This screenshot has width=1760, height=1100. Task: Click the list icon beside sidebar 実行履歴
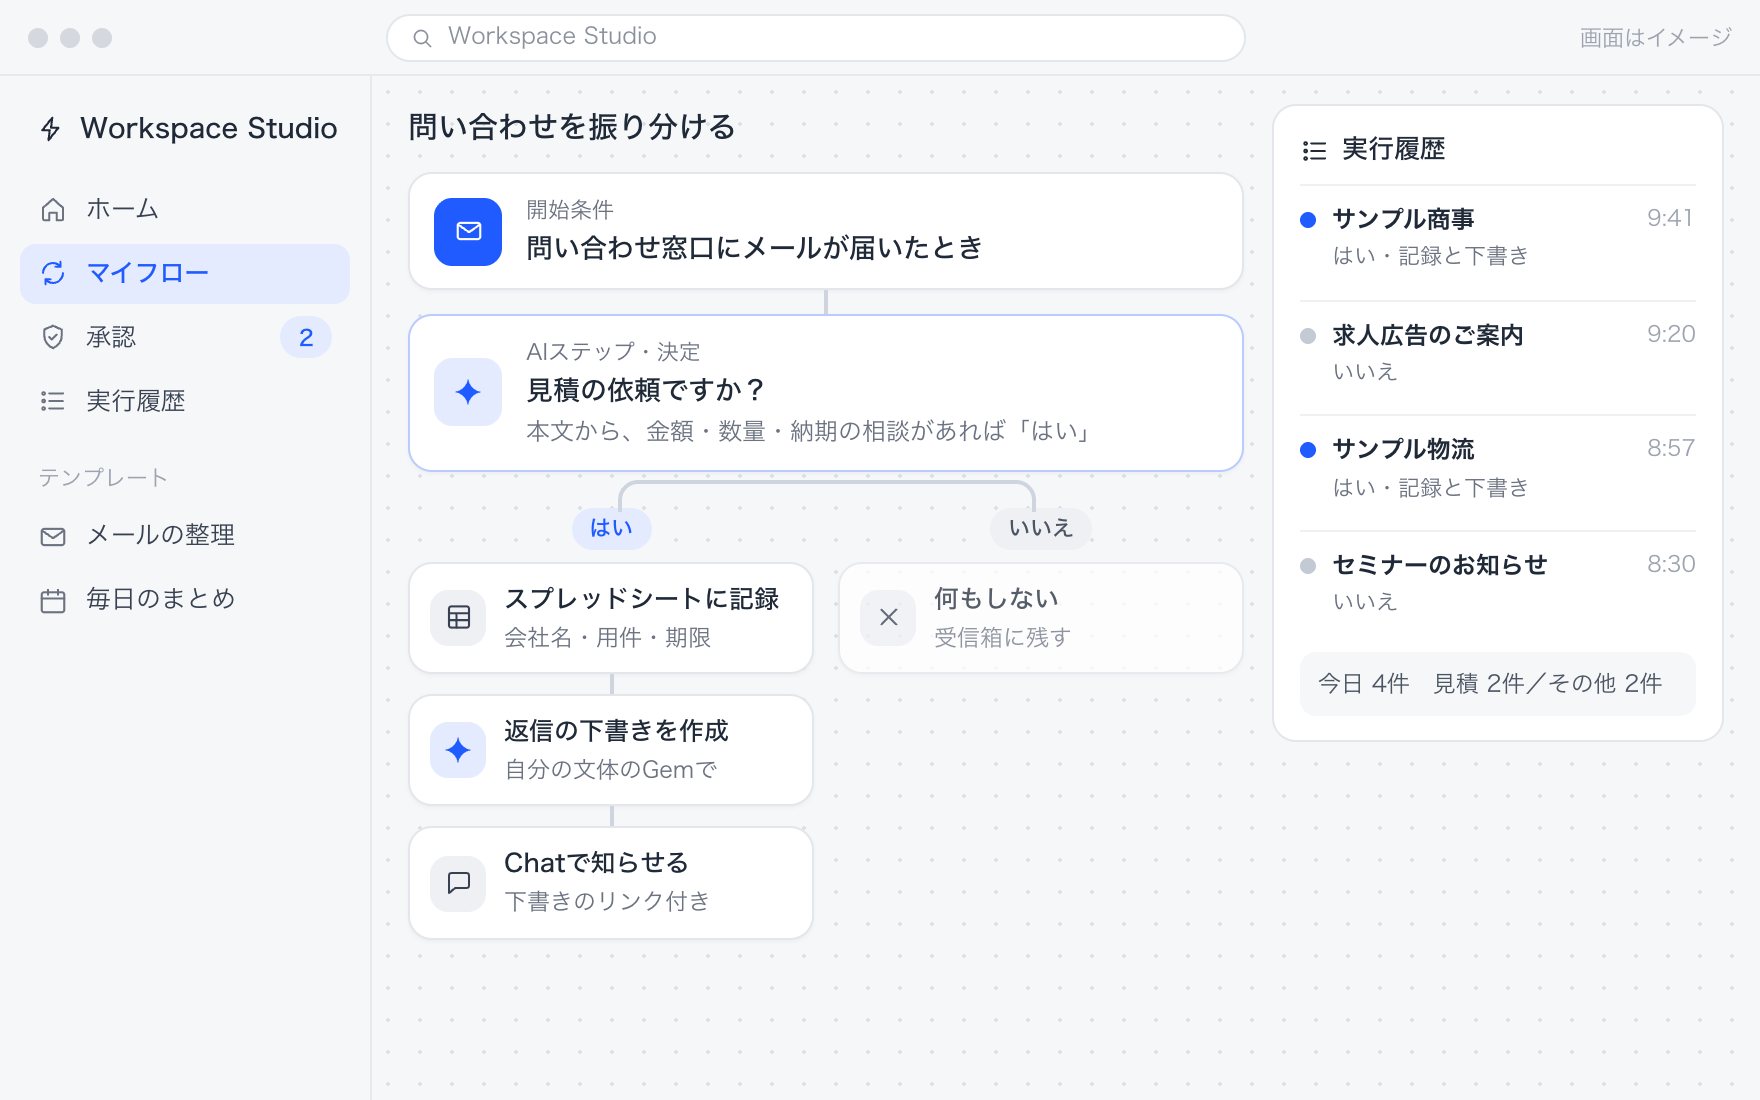(53, 401)
